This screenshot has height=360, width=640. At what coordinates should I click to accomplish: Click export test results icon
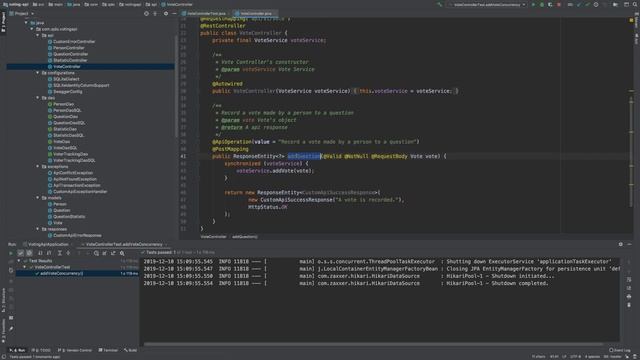point(113,253)
